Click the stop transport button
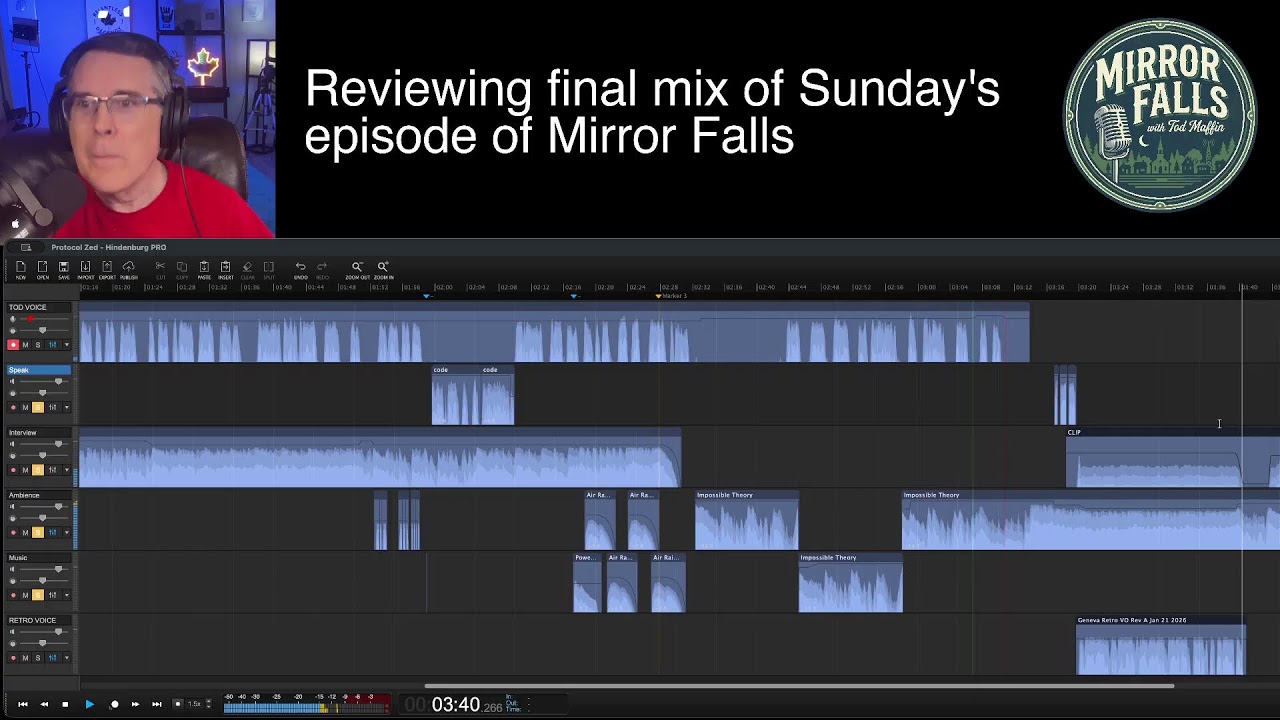Viewport: 1280px width, 720px height. pyautogui.click(x=65, y=705)
